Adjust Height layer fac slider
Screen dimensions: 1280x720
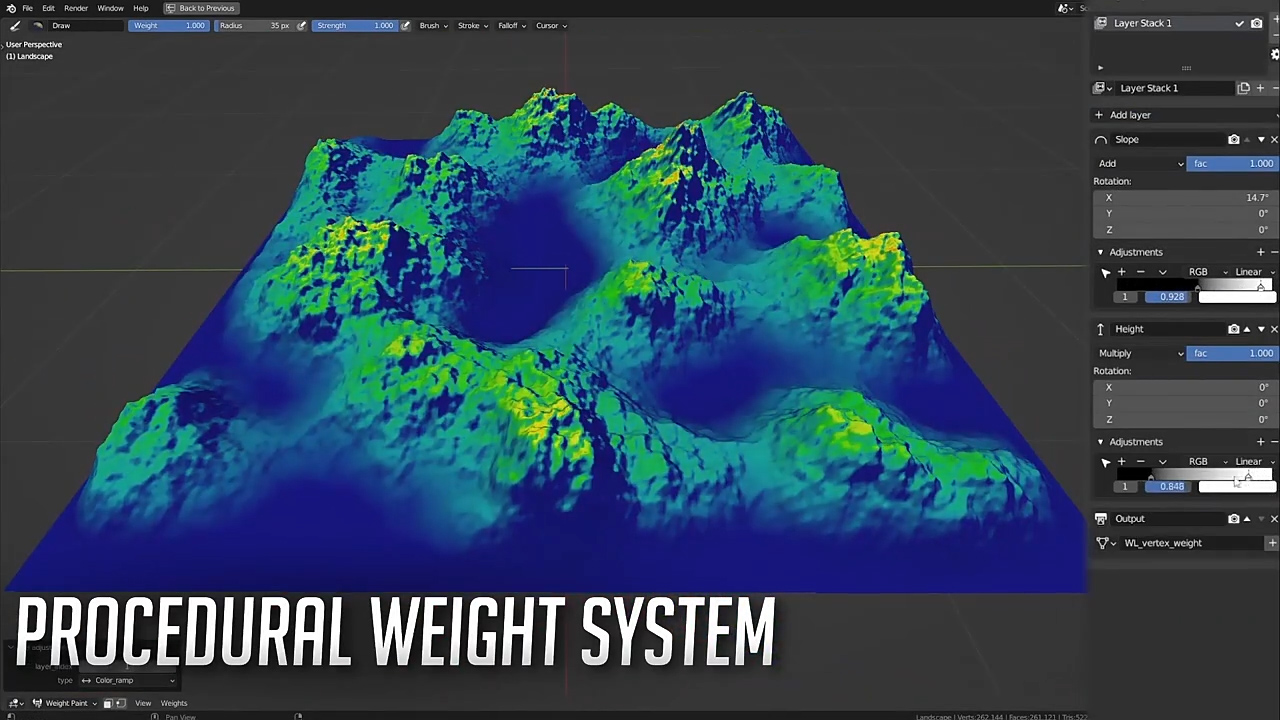(1232, 353)
